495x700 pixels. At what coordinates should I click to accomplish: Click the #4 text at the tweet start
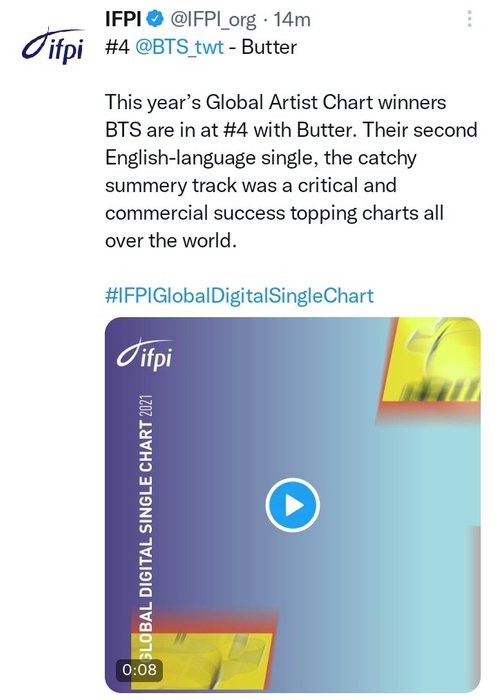point(117,47)
